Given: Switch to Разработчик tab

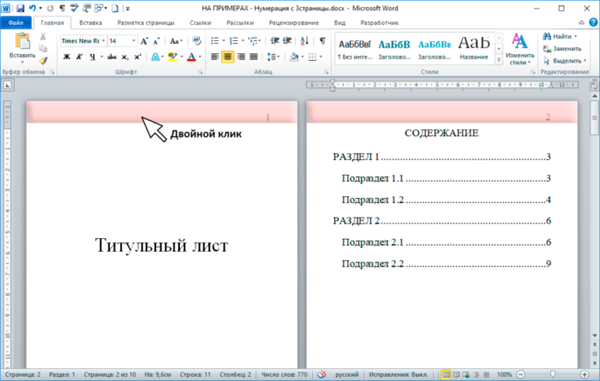Looking at the screenshot, I should [380, 23].
